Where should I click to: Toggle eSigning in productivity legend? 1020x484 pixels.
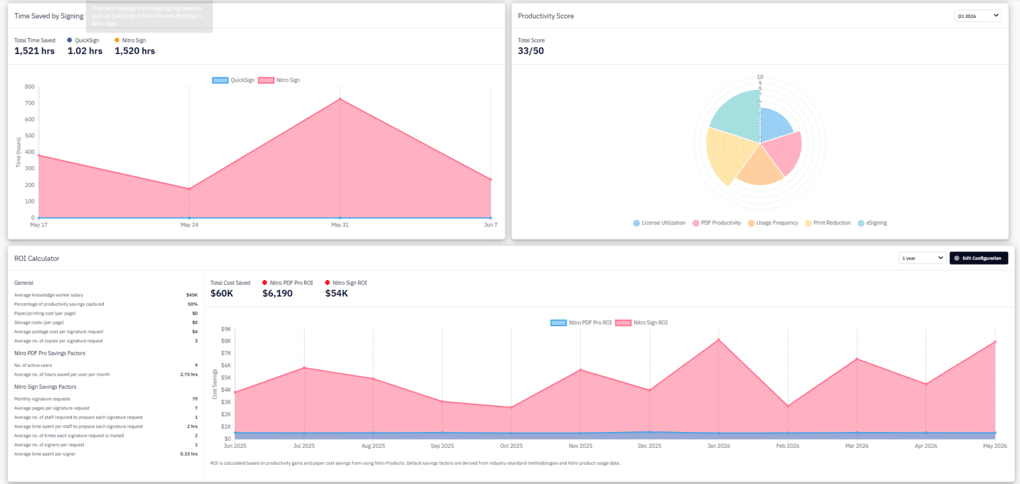click(x=872, y=222)
